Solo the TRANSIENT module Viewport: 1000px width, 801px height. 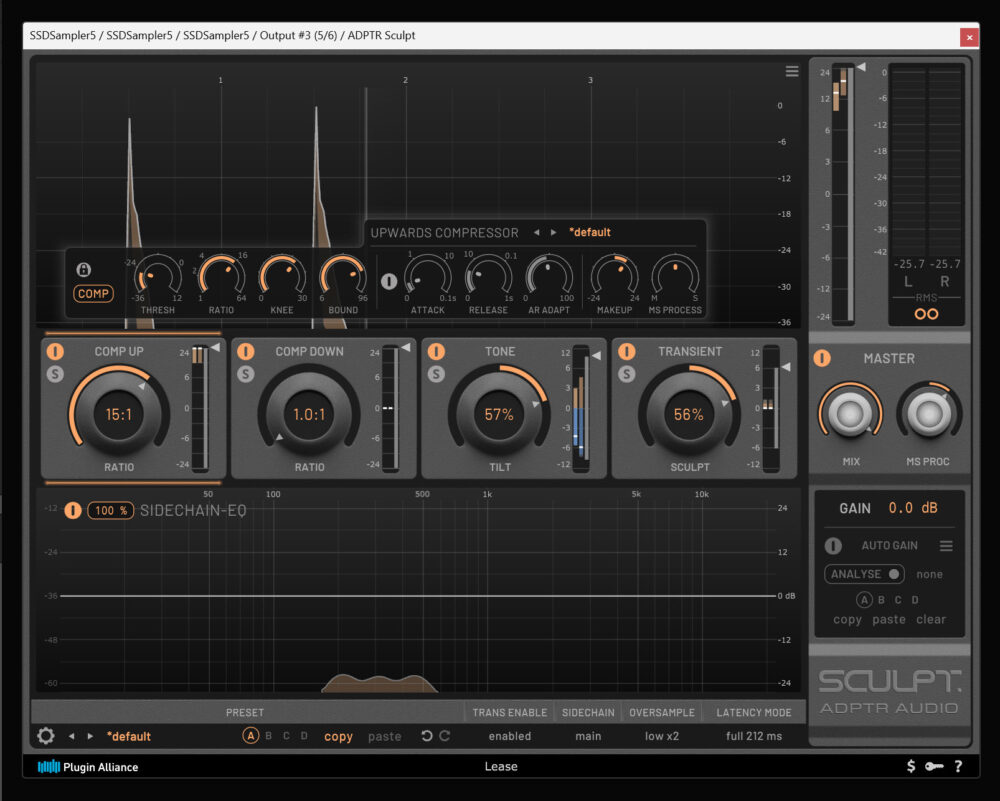pos(627,374)
